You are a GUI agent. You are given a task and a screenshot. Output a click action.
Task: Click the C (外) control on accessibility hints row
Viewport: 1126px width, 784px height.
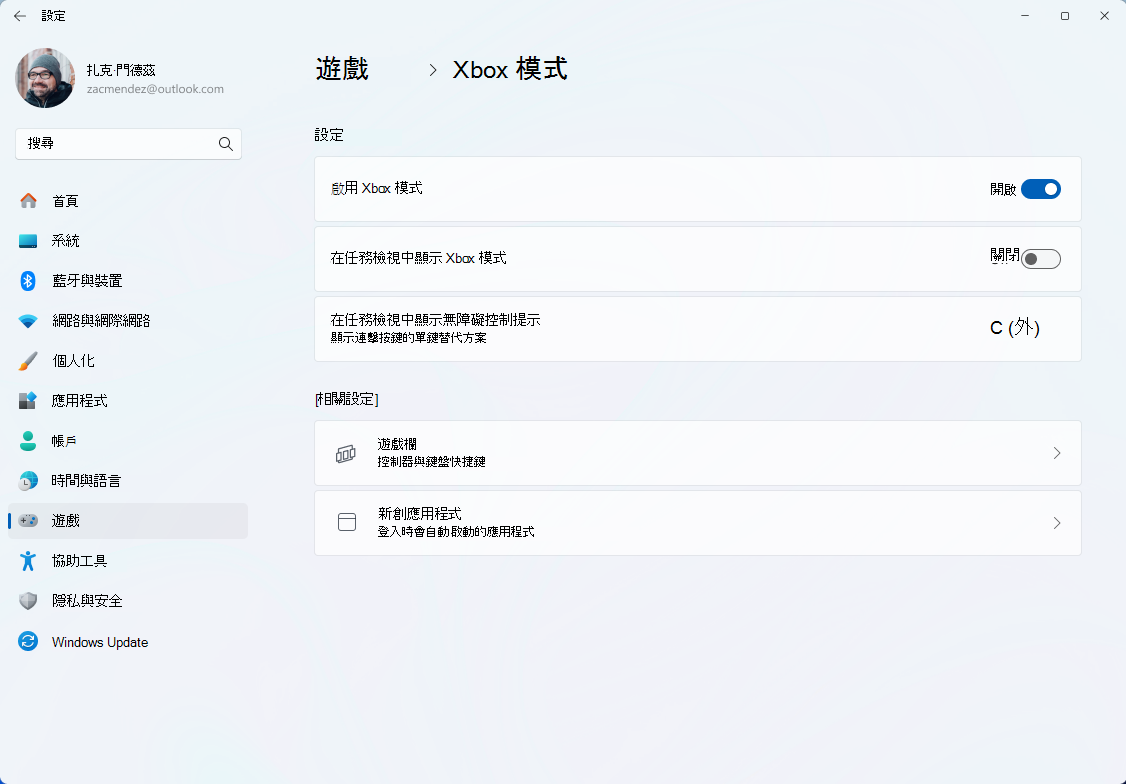(1015, 328)
